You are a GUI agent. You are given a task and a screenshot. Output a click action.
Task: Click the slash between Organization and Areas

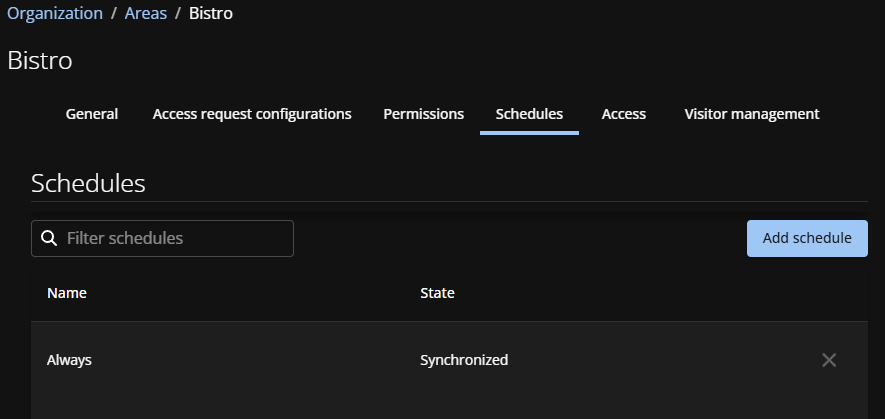pos(114,14)
